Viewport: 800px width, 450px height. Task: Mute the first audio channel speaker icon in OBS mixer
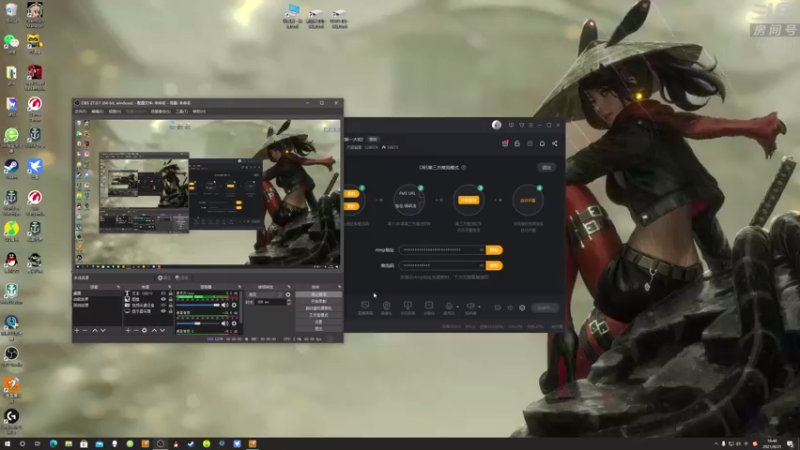click(225, 305)
